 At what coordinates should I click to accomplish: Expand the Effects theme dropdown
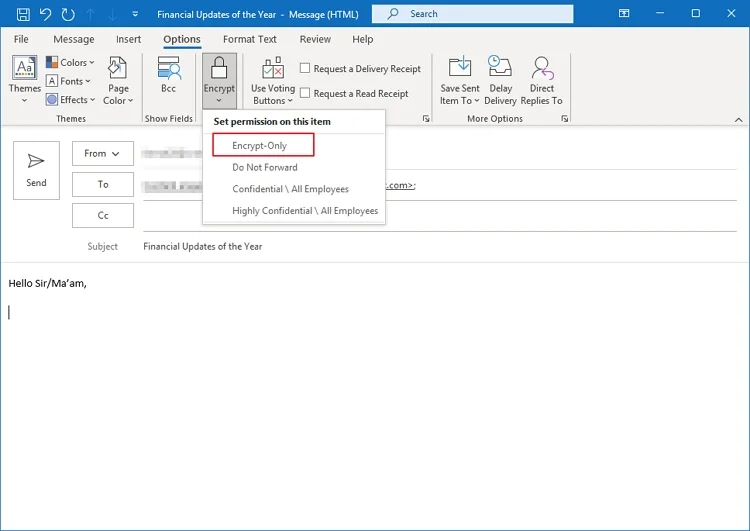coord(71,100)
